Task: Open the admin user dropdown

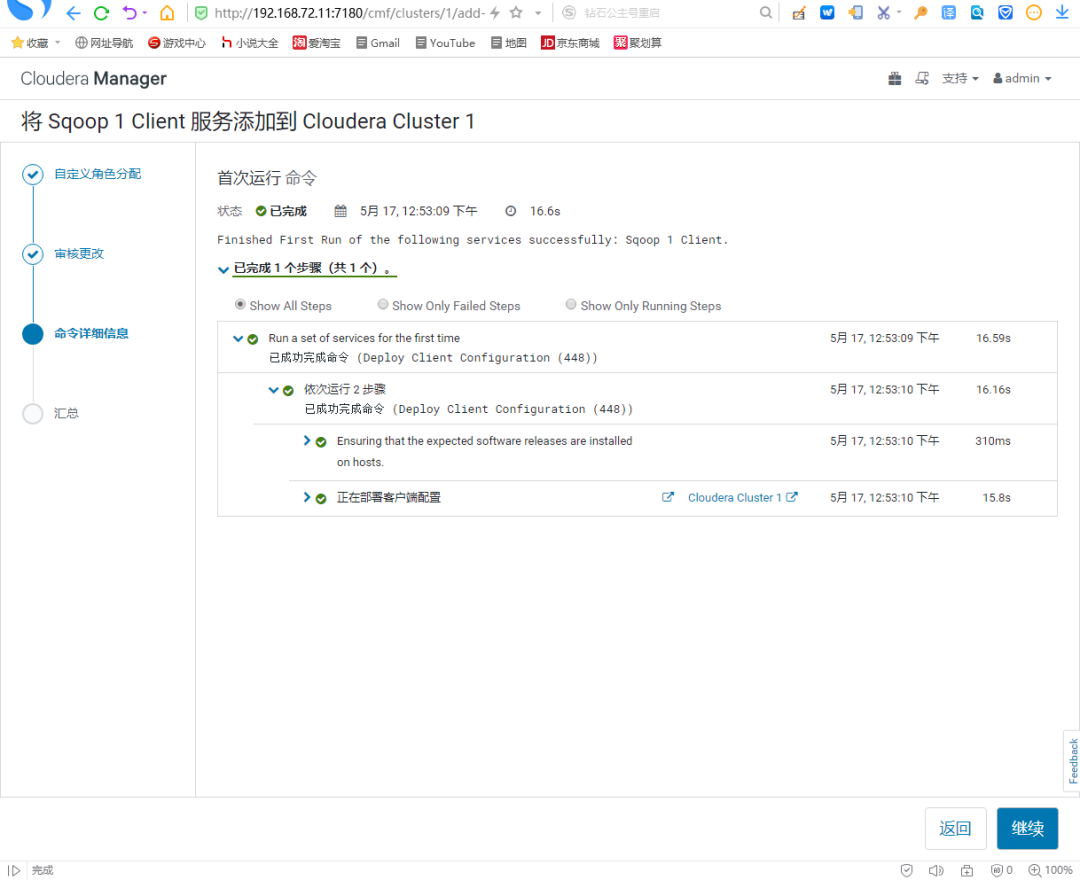Action: 1022,78
